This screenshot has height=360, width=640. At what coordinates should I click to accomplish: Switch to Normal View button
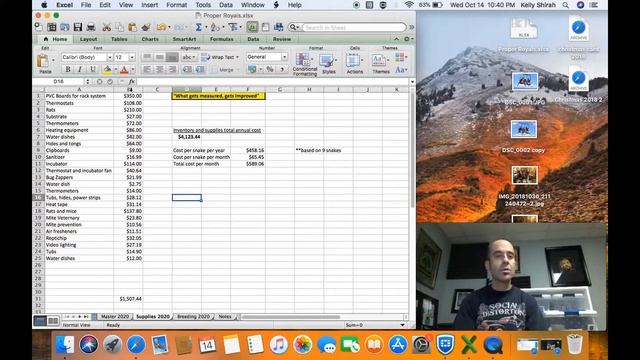tap(40, 321)
